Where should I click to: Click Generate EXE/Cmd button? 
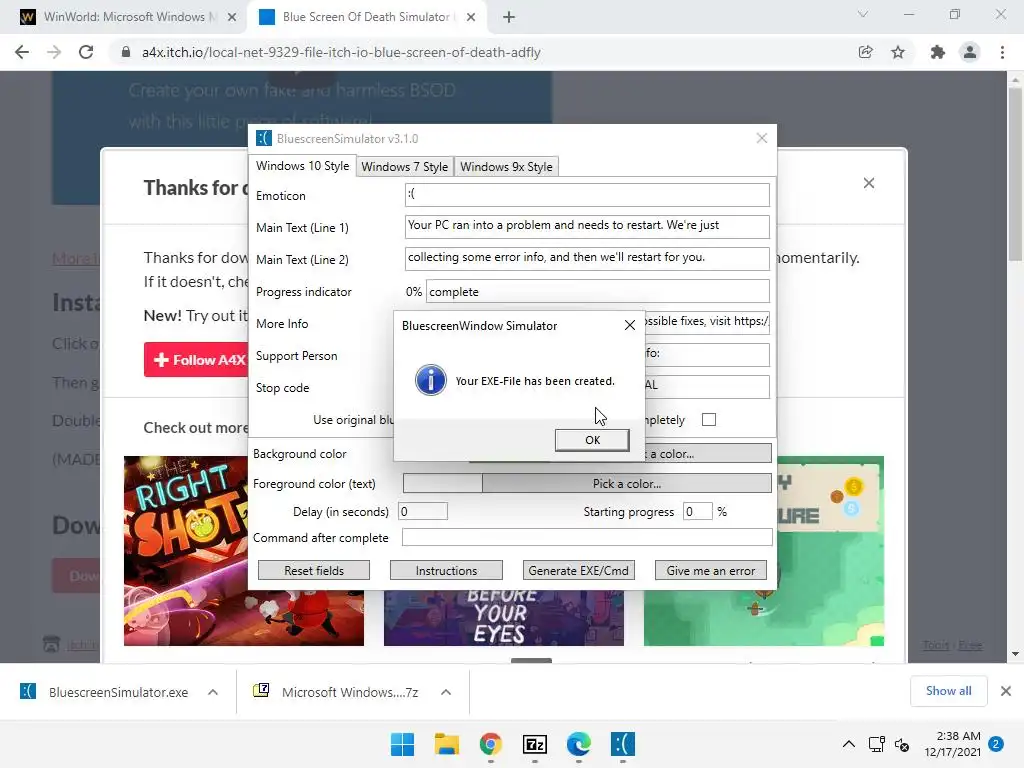578,570
